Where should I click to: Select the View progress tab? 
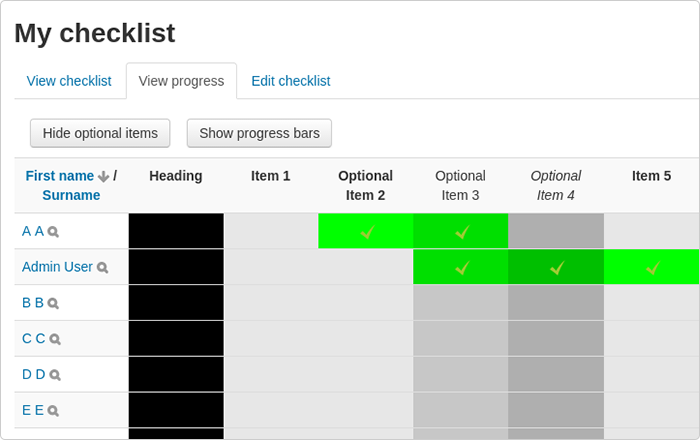[181, 81]
